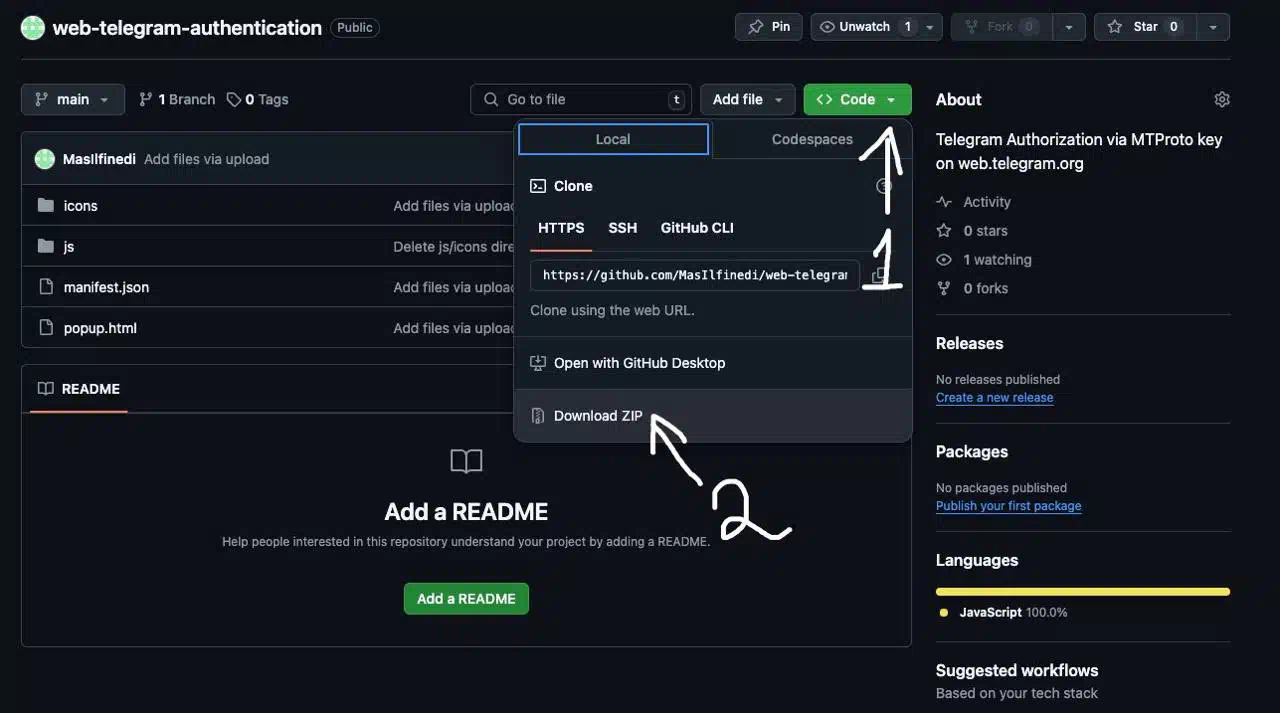1280x713 pixels.
Task: Click the Pin button
Action: [x=769, y=27]
